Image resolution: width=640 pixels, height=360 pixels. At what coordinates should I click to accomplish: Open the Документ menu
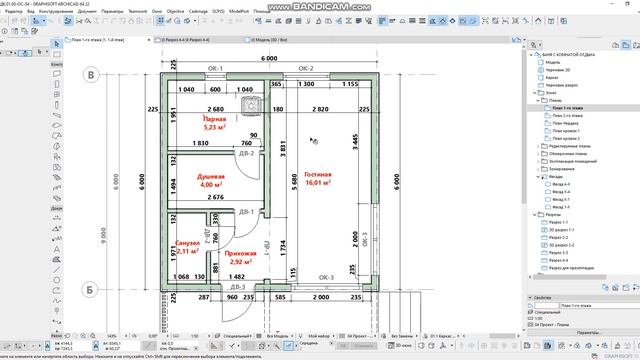click(x=87, y=11)
